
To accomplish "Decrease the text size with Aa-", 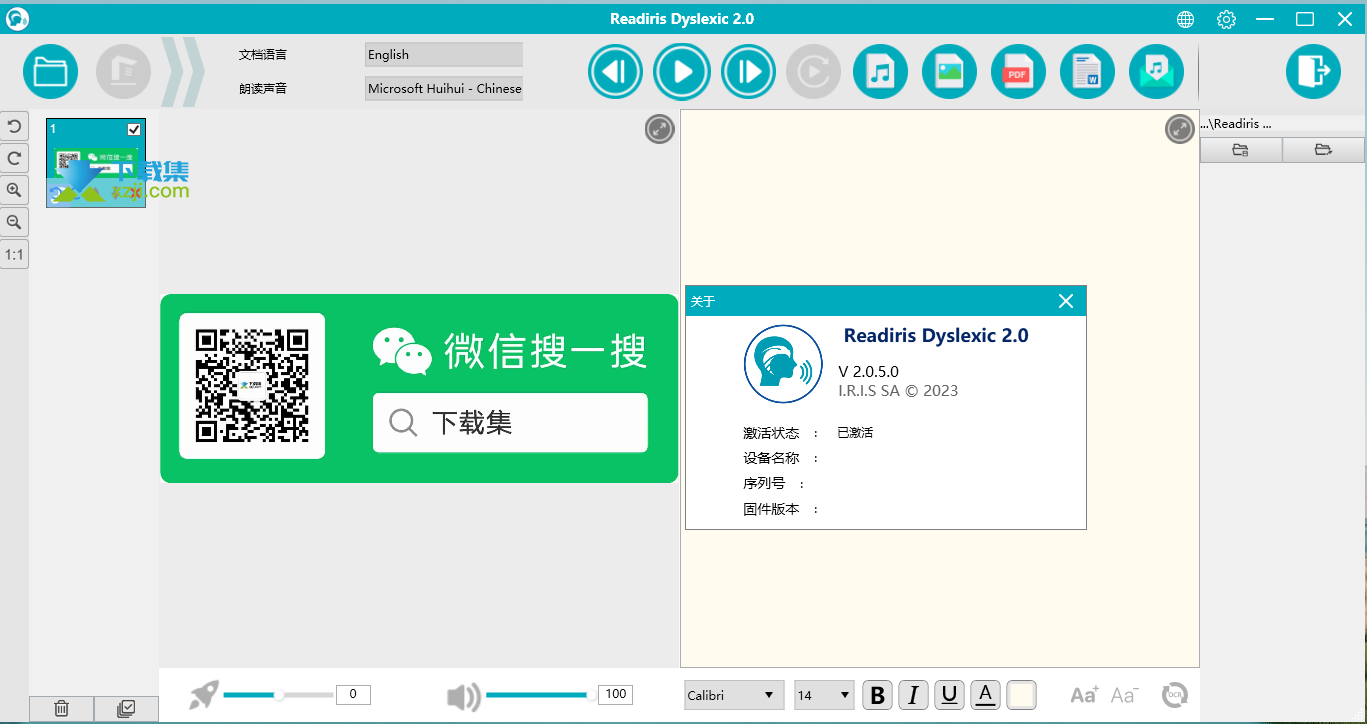I will click(1124, 695).
